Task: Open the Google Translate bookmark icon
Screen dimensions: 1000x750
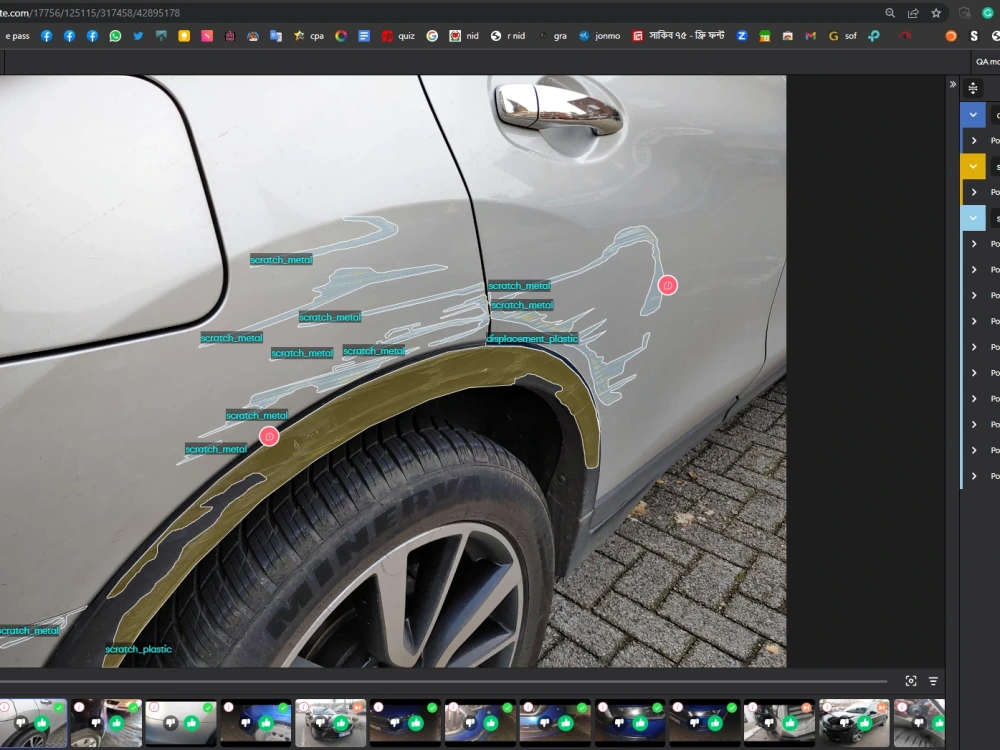Action: tap(276, 36)
